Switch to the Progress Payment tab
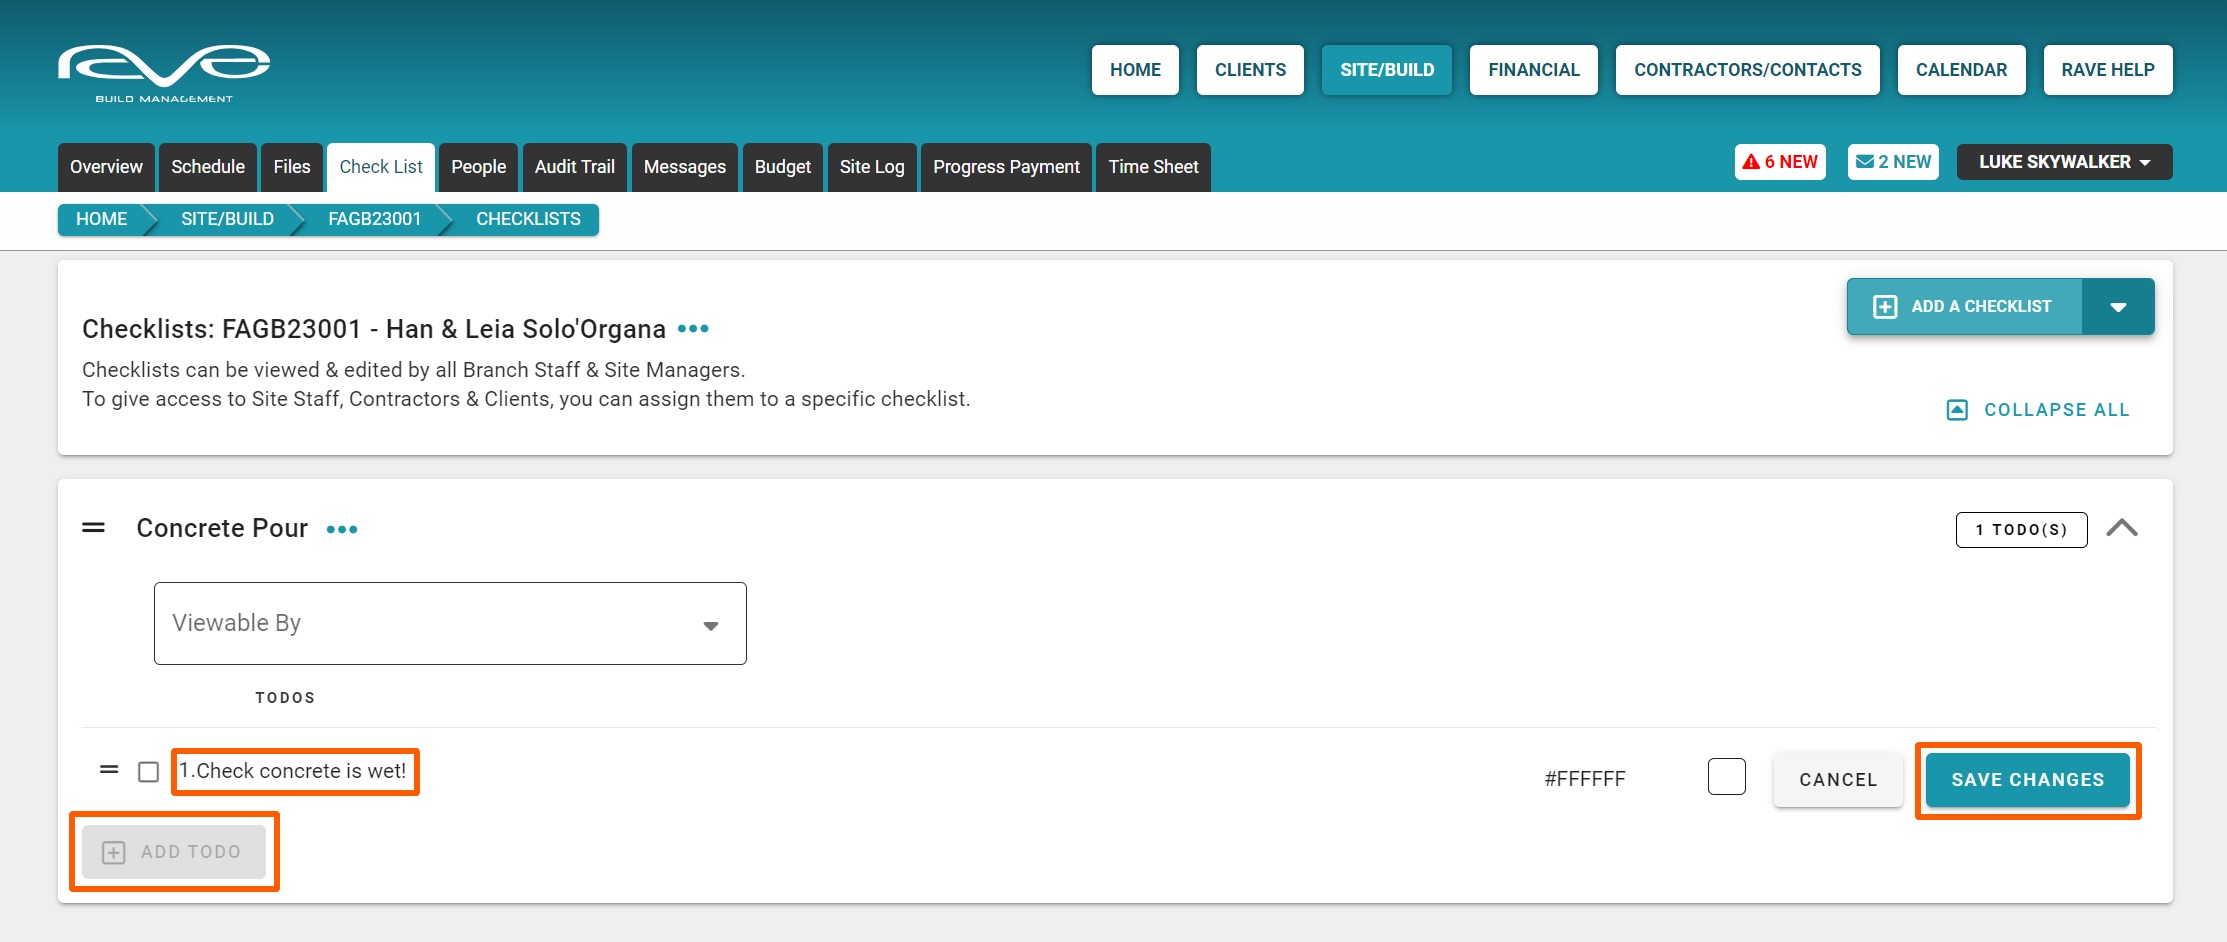 tap(1006, 167)
